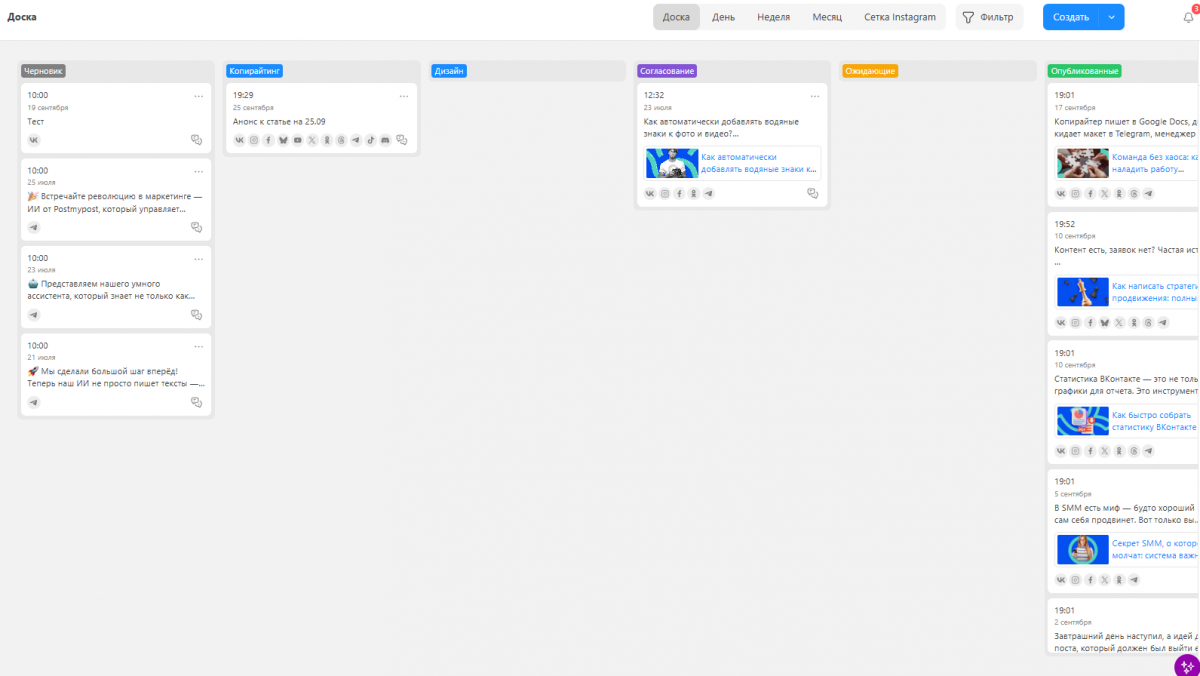Click the chess thumbnail in Опубликованные column
The height and width of the screenshot is (676, 1200).
point(1083,292)
